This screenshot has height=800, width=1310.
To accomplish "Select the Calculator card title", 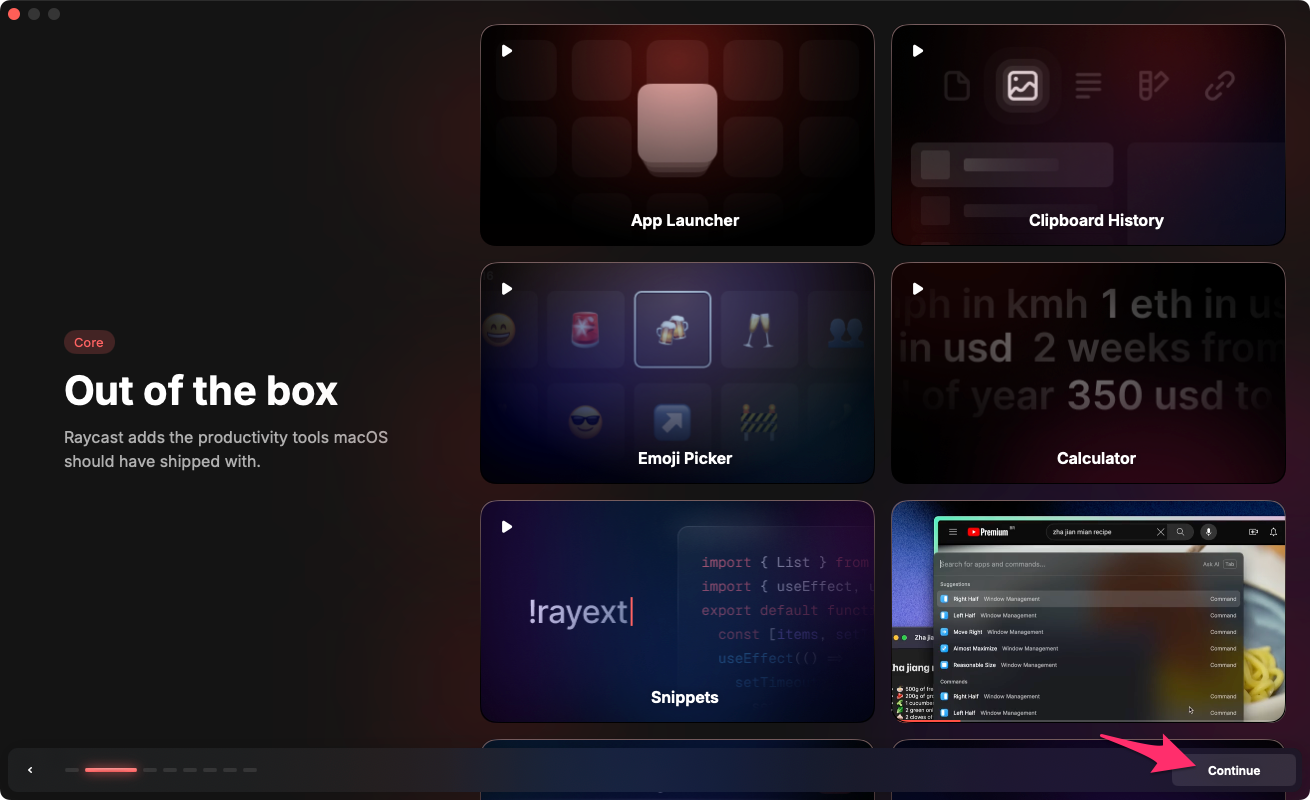I will [1096, 458].
